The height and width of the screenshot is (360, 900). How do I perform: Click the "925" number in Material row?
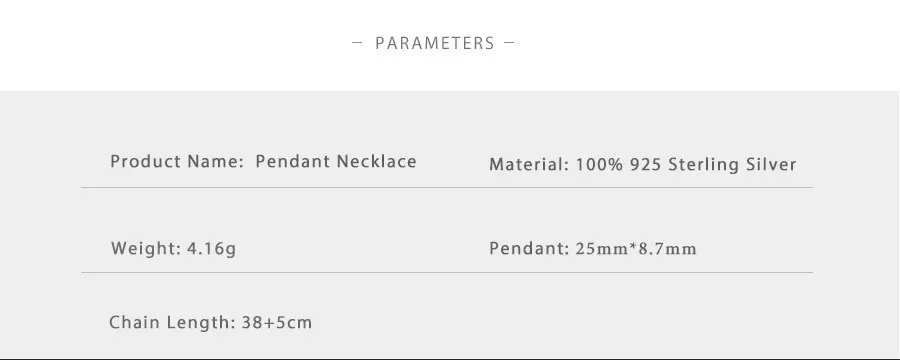646,165
